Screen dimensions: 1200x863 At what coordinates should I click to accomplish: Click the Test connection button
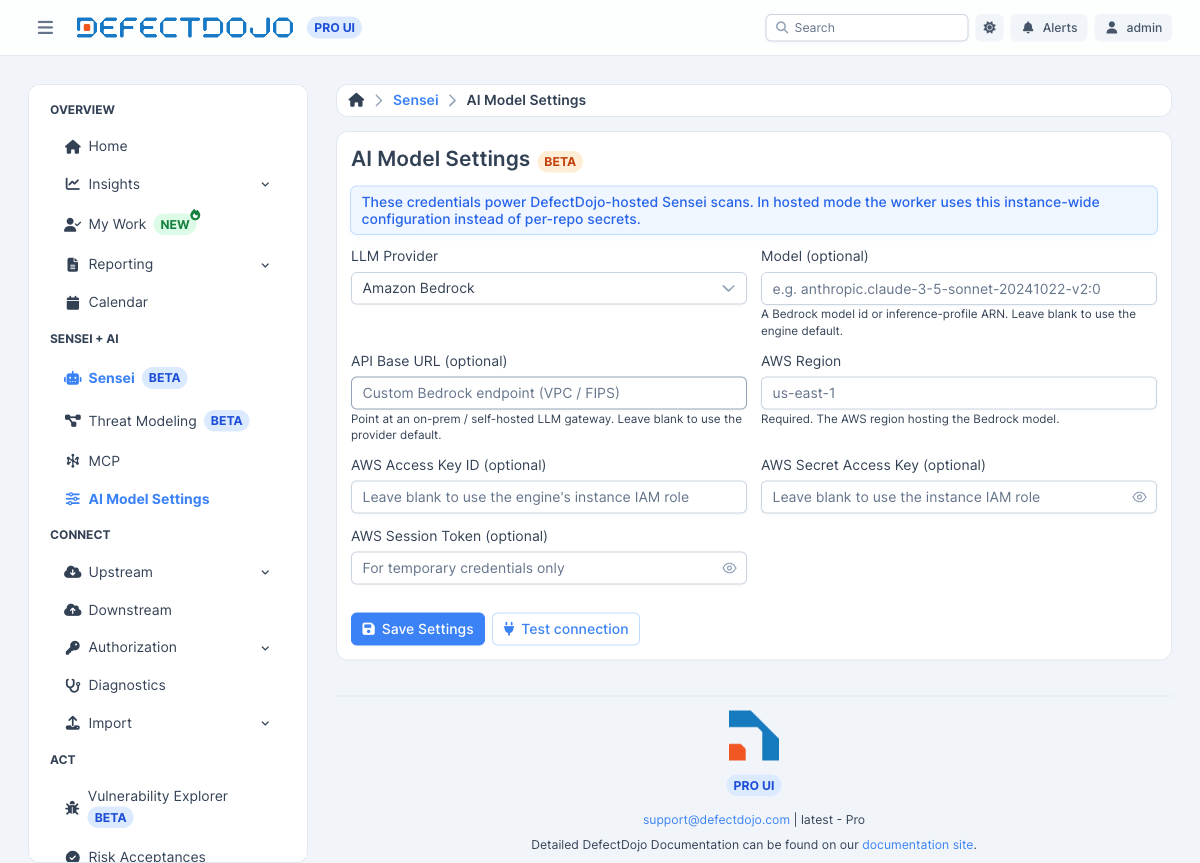point(566,629)
